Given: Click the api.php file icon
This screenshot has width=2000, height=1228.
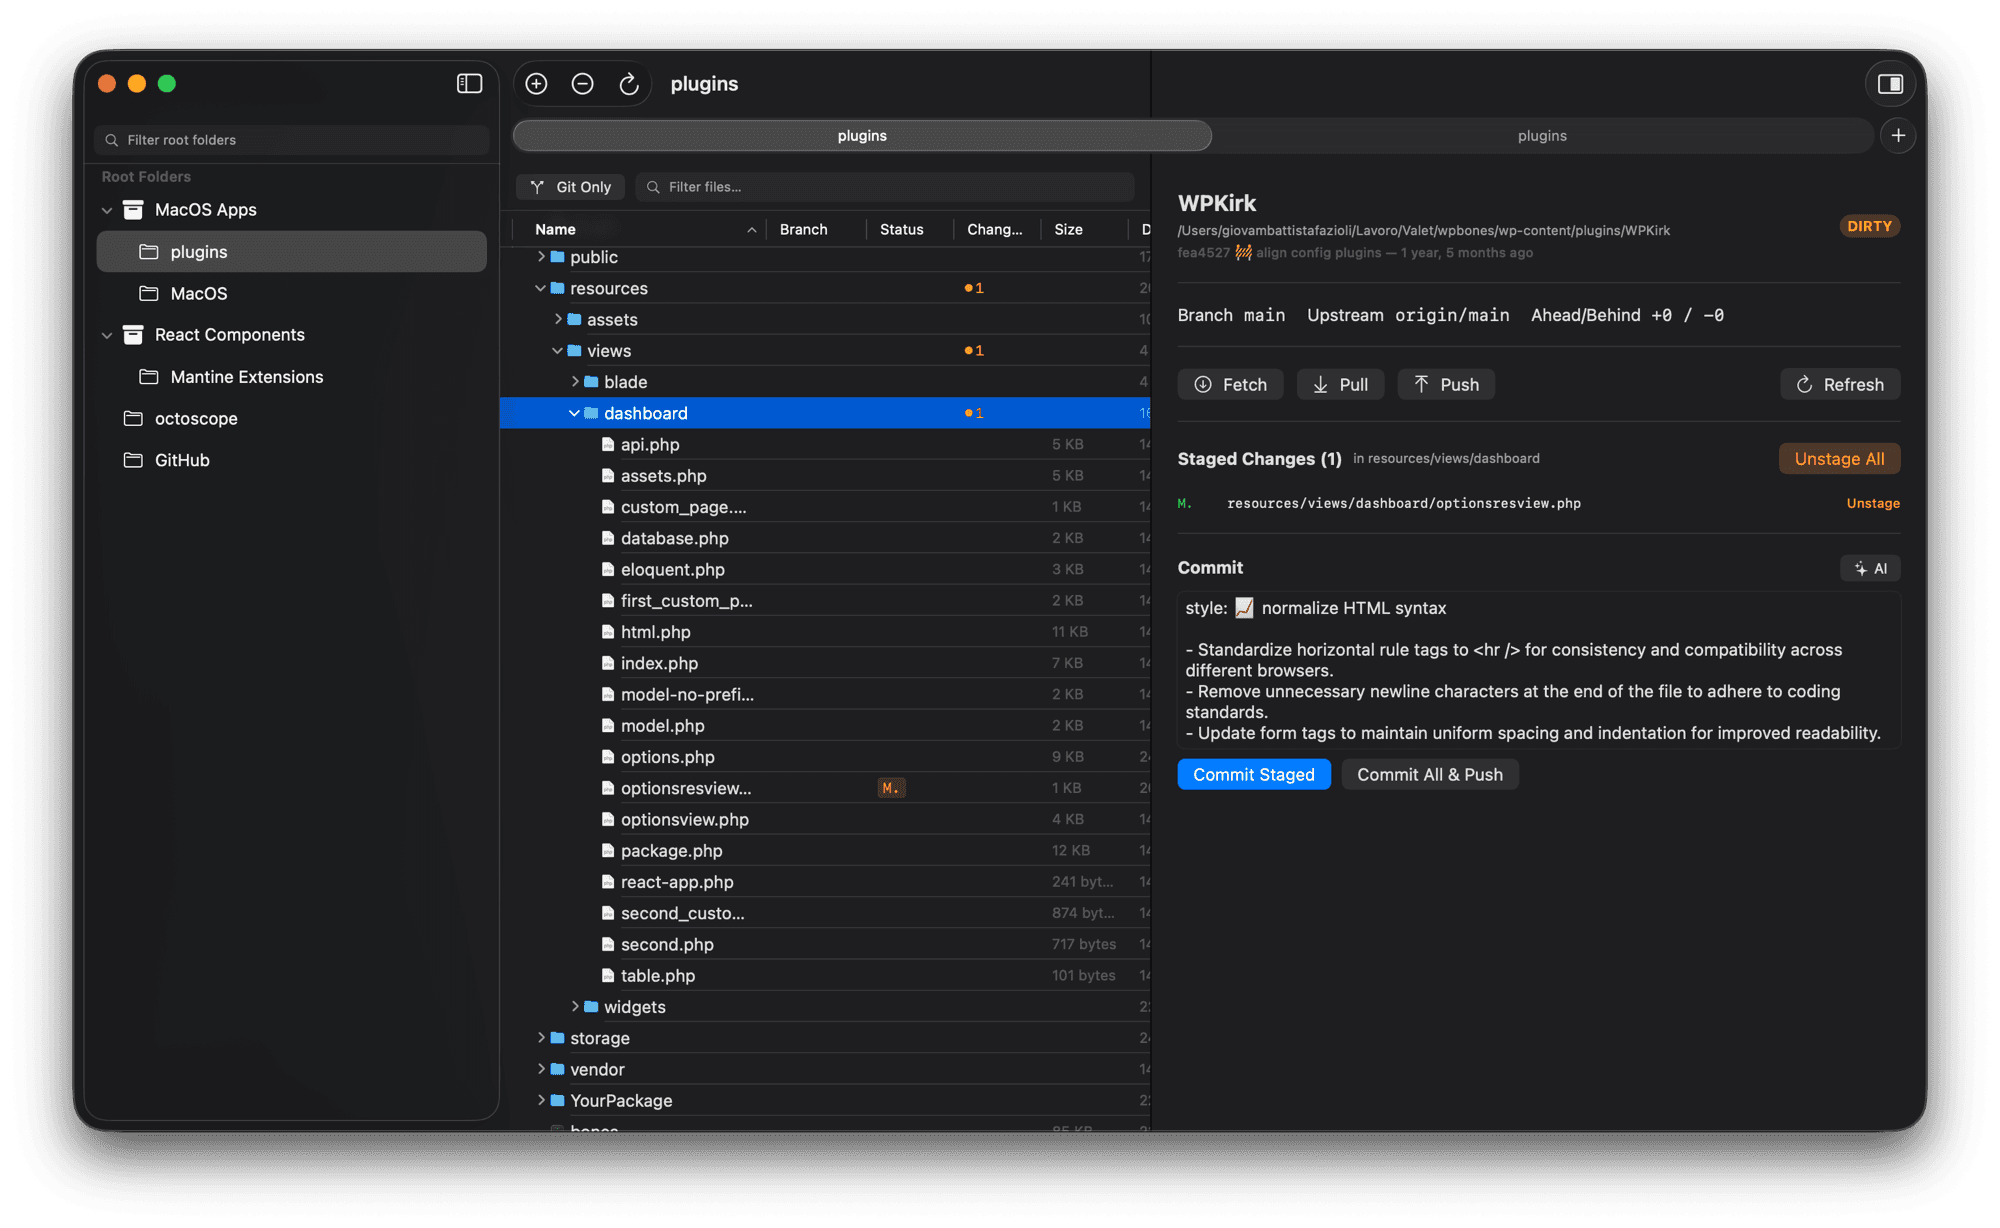Looking at the screenshot, I should [x=608, y=444].
